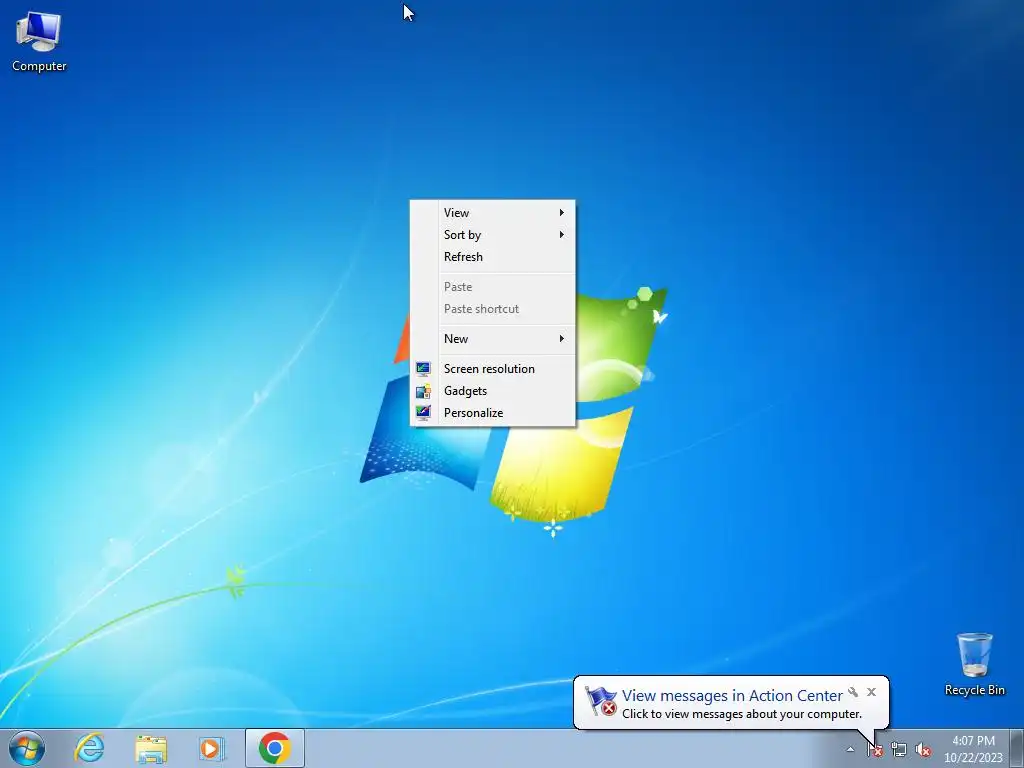Click the flag icon in the balloon
The width and height of the screenshot is (1024, 768).
click(x=600, y=701)
